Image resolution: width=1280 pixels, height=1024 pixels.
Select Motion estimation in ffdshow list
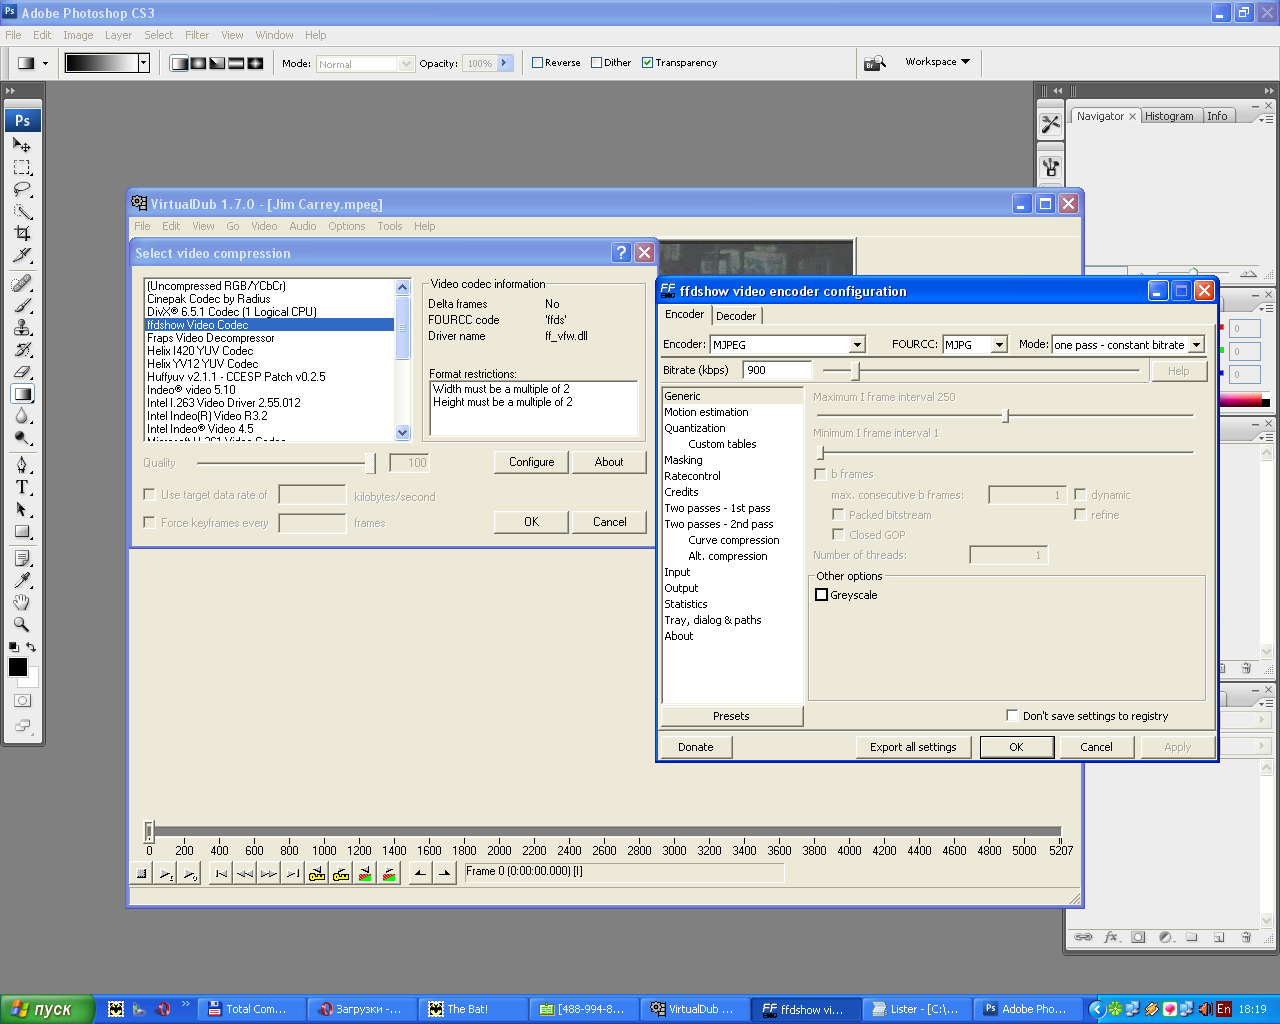(706, 412)
